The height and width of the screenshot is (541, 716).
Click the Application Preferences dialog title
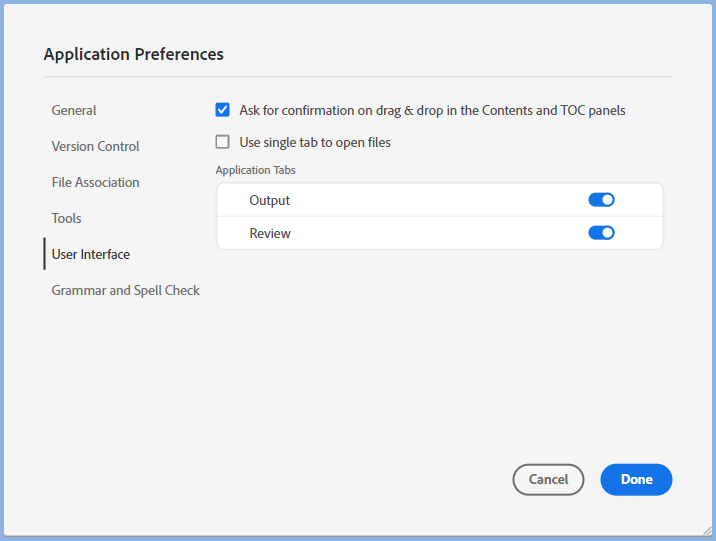pyautogui.click(x=134, y=54)
